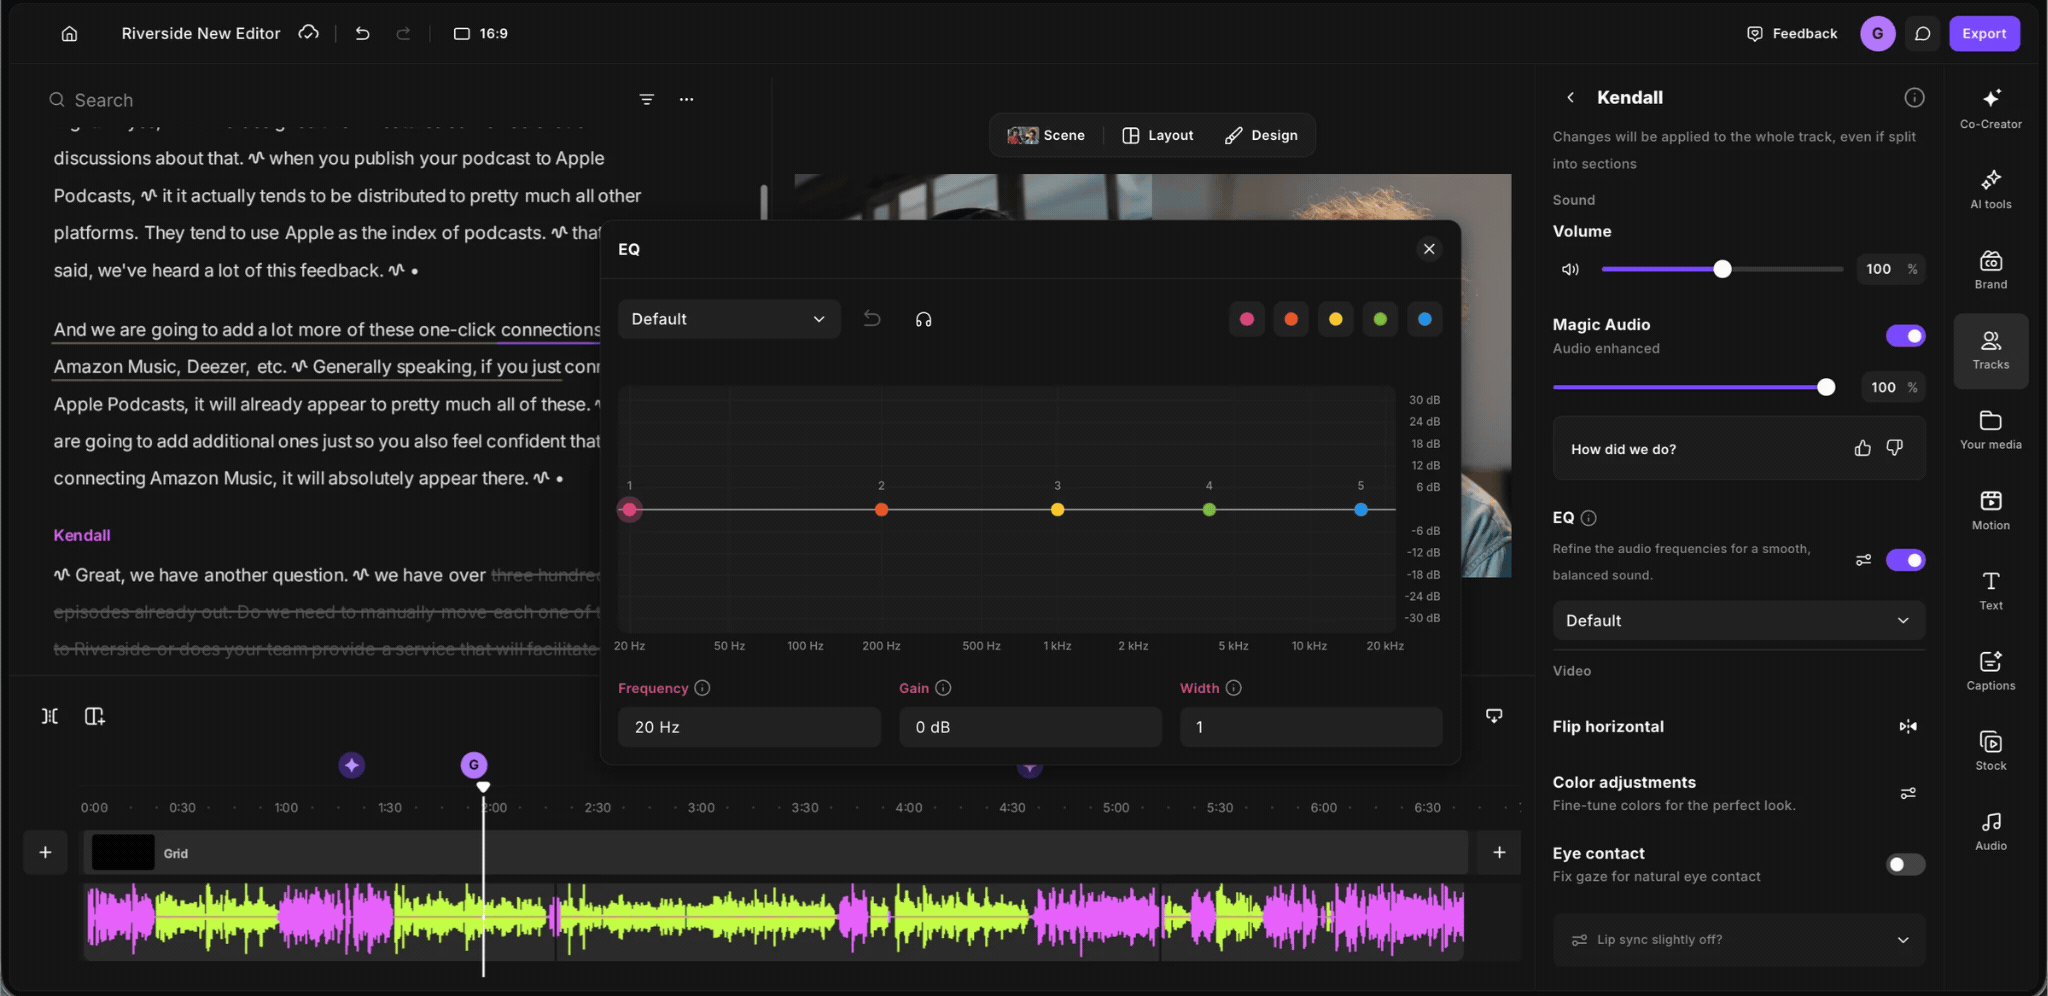Switch to Layout tab
This screenshot has width=2048, height=996.
[x=1158, y=135]
